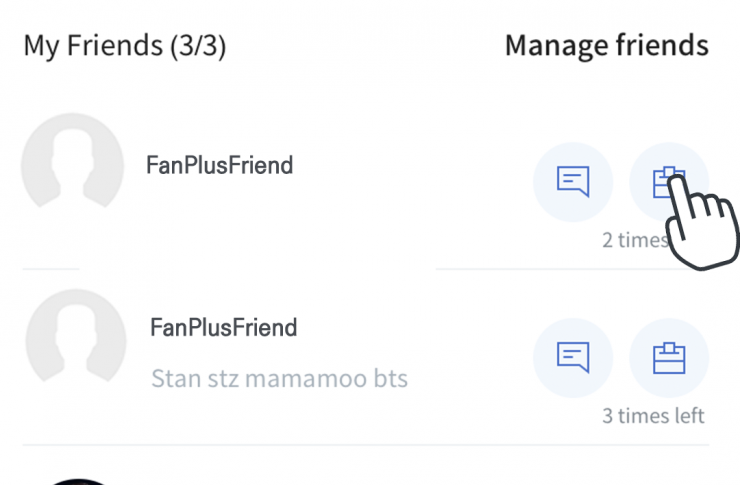Open Manage friends
The height and width of the screenshot is (485, 740).
tap(606, 45)
